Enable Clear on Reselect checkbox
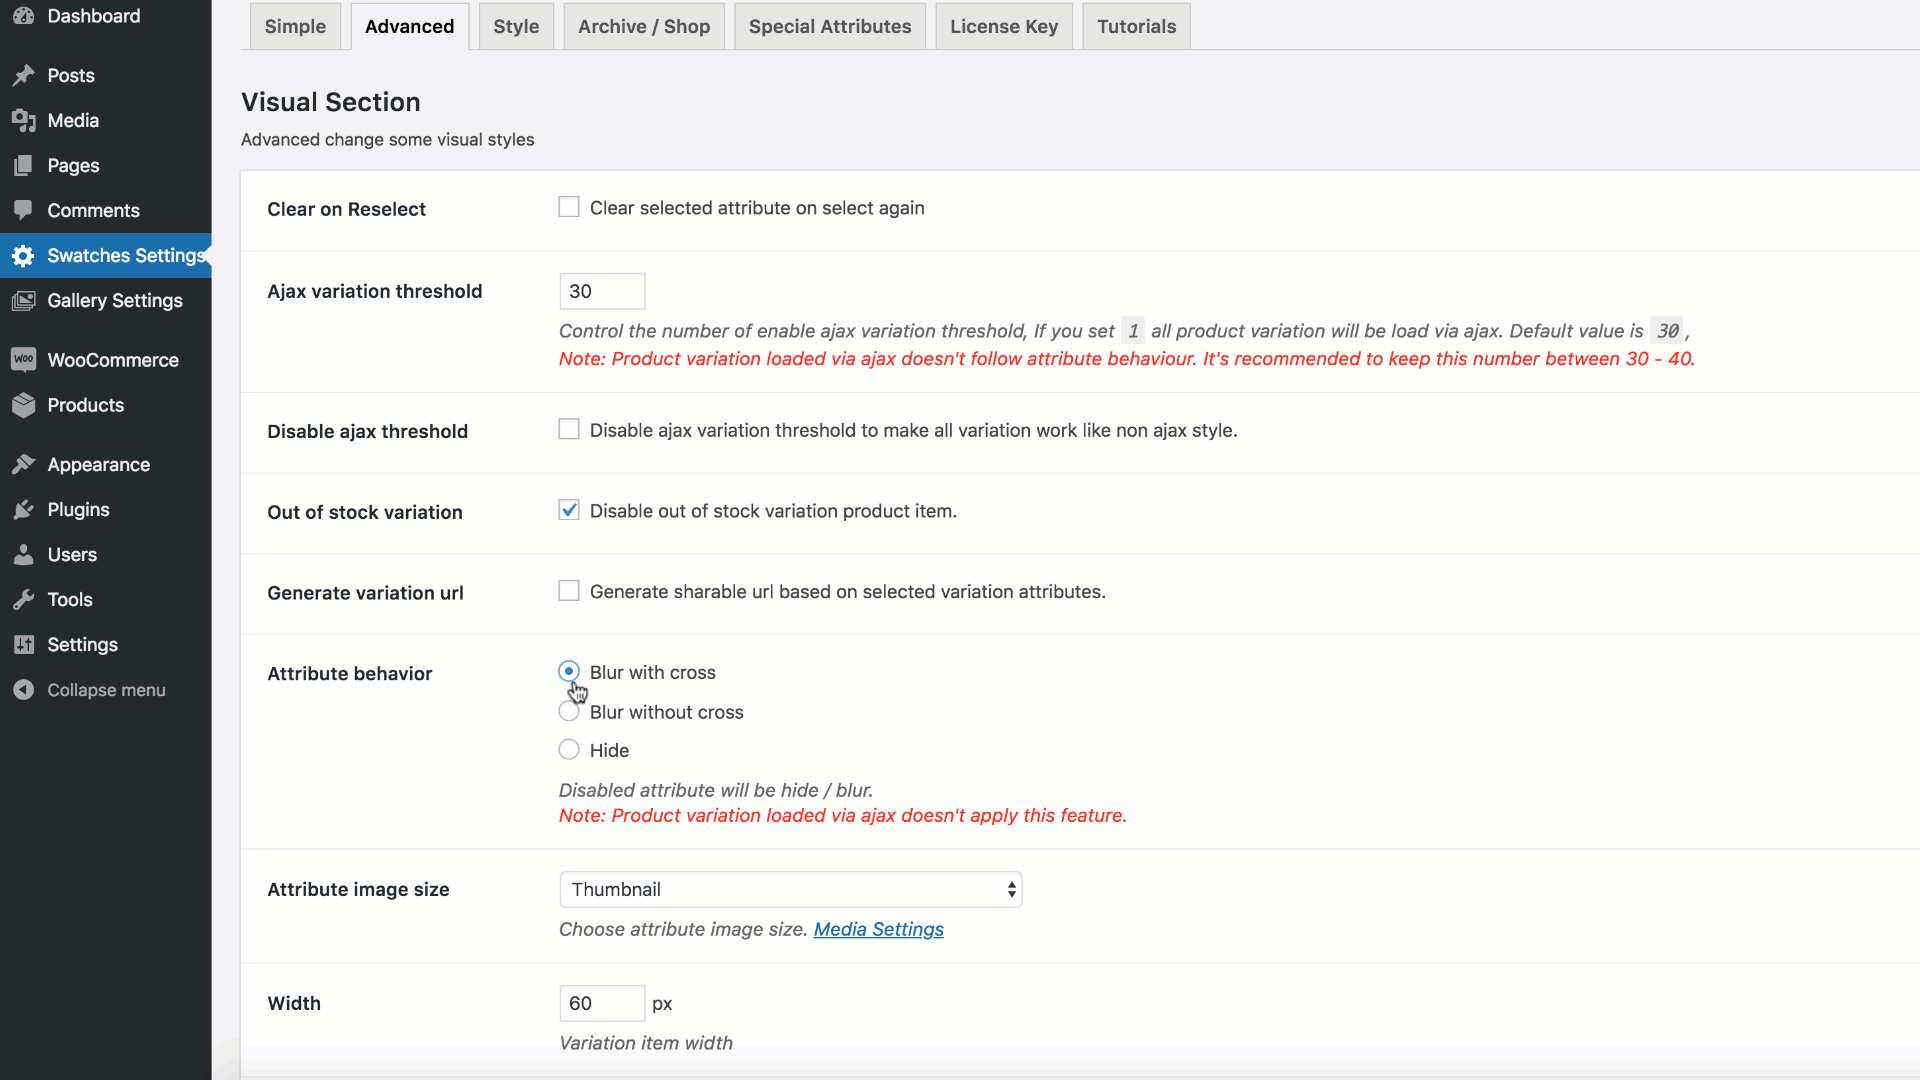The height and width of the screenshot is (1080, 1920). tap(569, 207)
